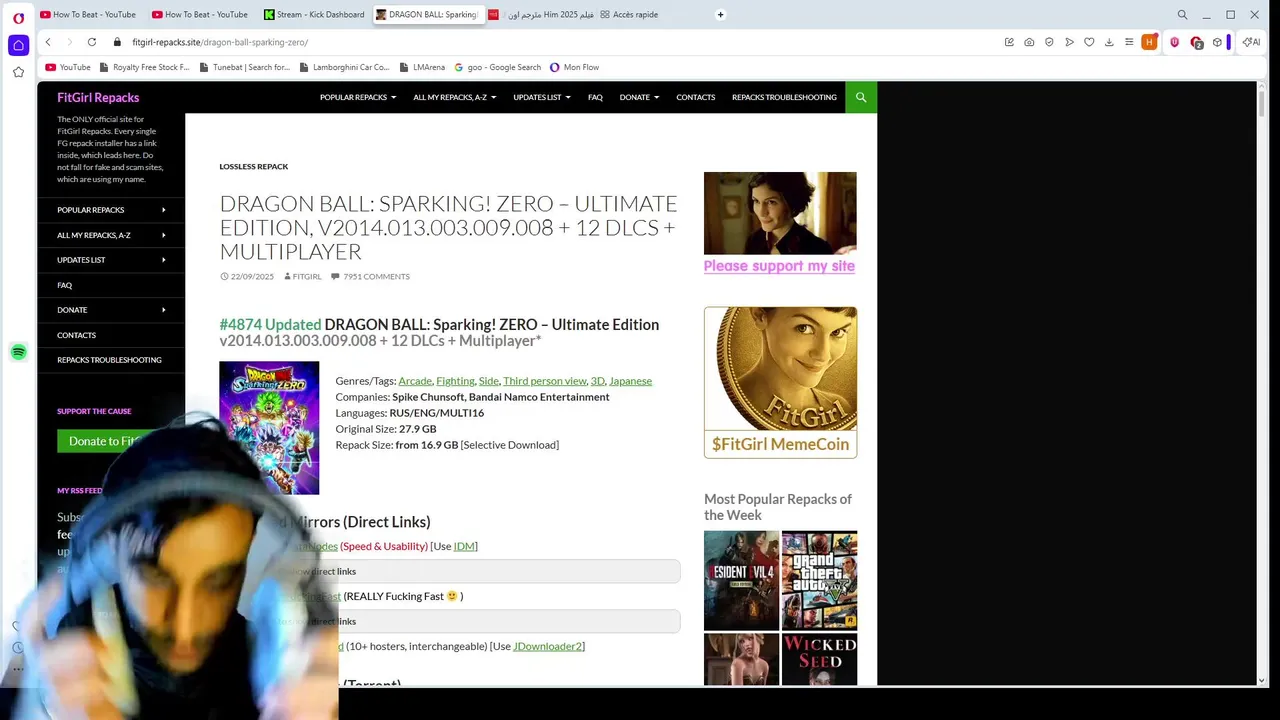
Task: Open the bookmarks star in Opera sidebar
Action: [x=18, y=72]
